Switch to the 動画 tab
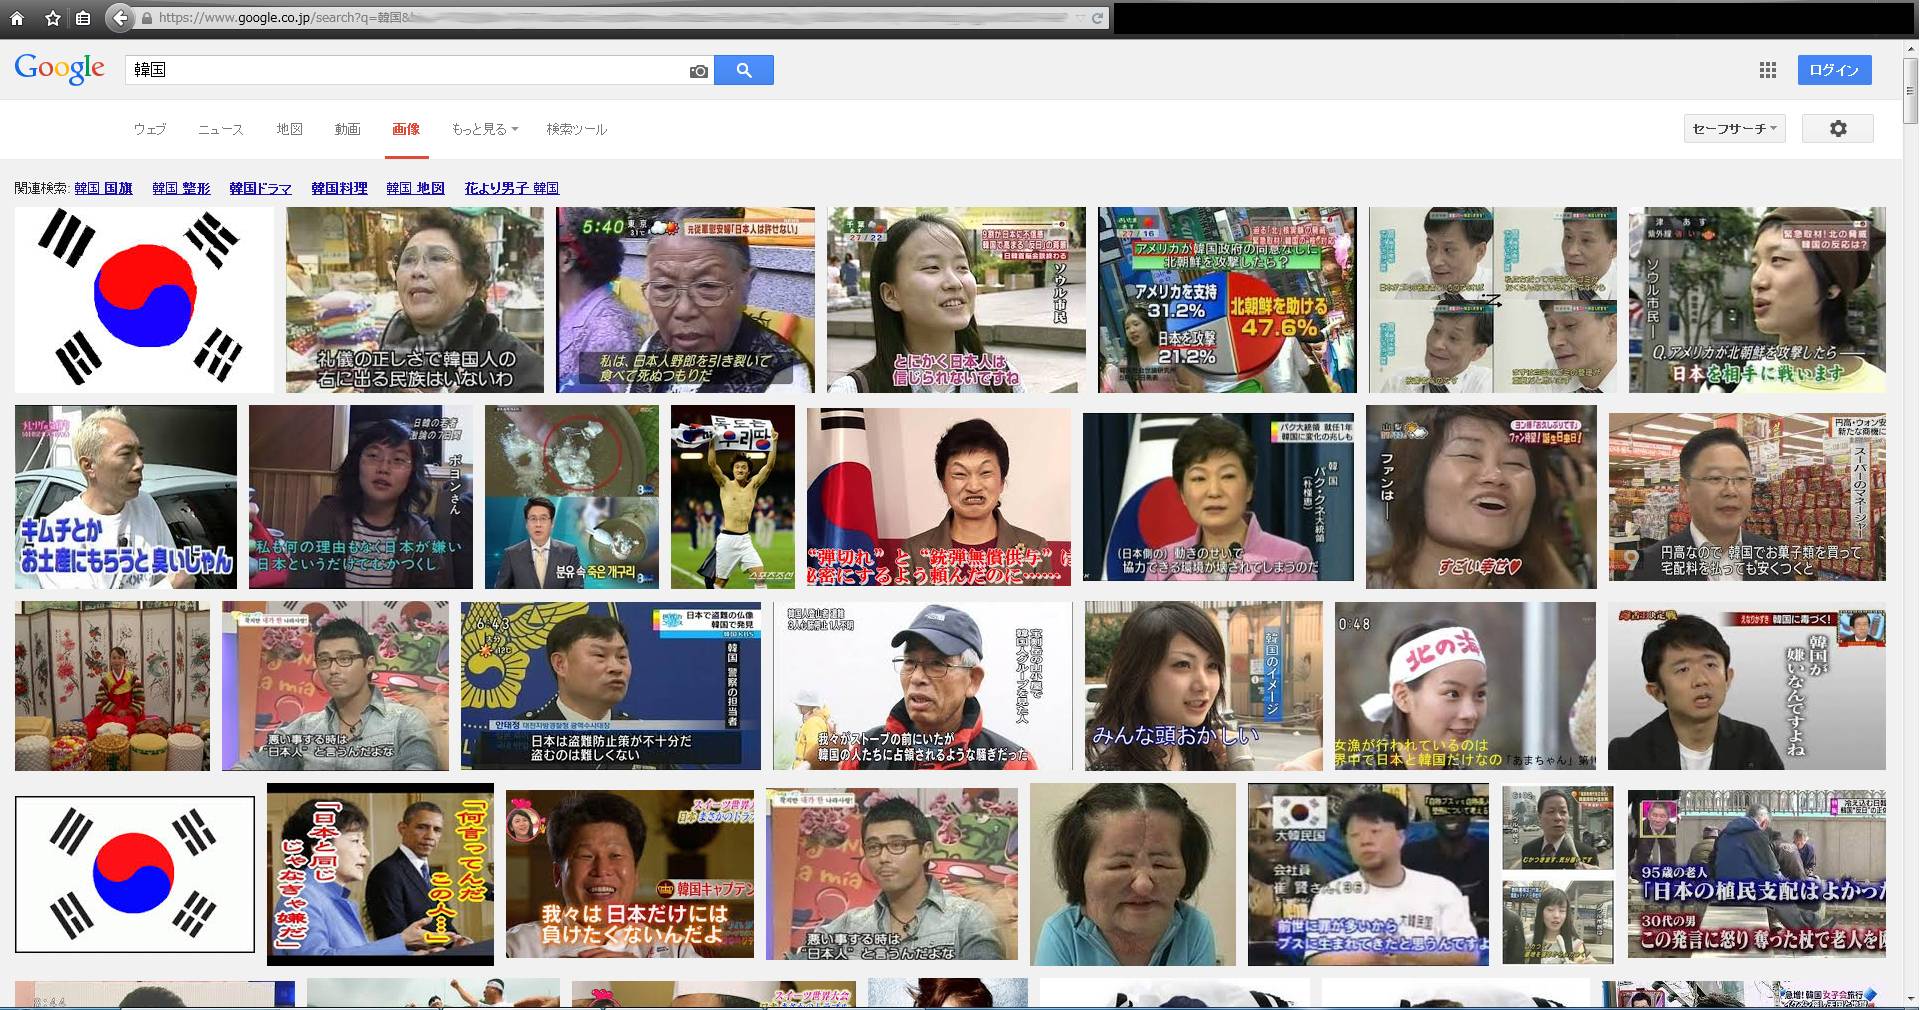The height and width of the screenshot is (1010, 1920). pyautogui.click(x=347, y=129)
